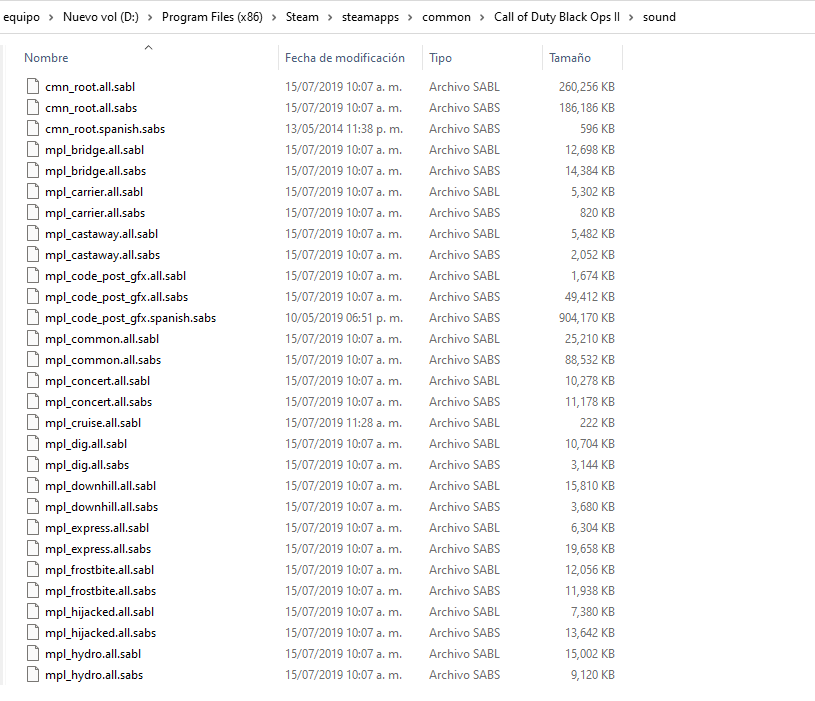Expand the chevron after 'steamapps' breadcrumb
The width and height of the screenshot is (815, 701).
click(410, 17)
